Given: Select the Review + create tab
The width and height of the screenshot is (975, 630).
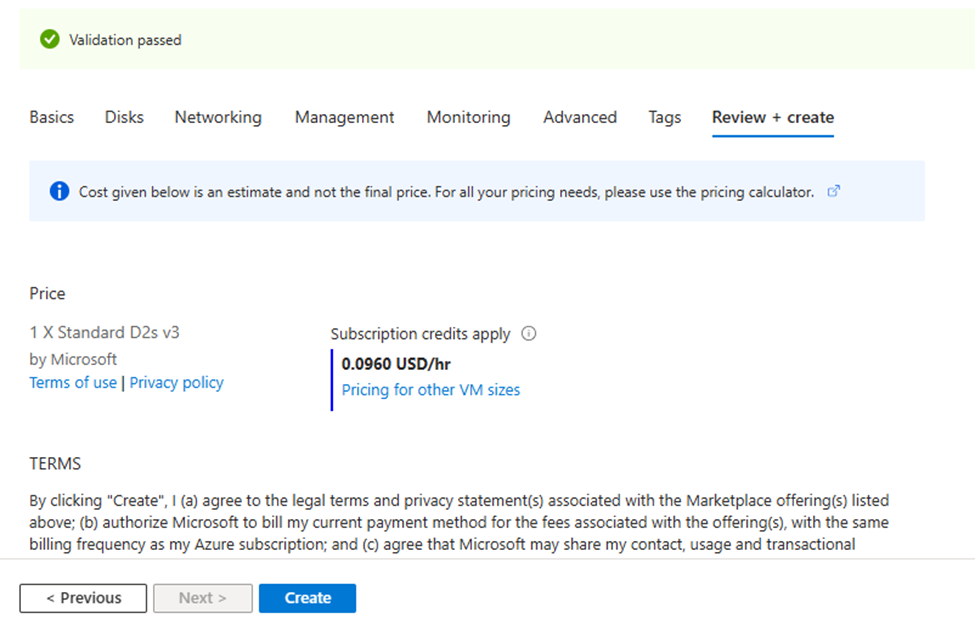Looking at the screenshot, I should click(772, 117).
